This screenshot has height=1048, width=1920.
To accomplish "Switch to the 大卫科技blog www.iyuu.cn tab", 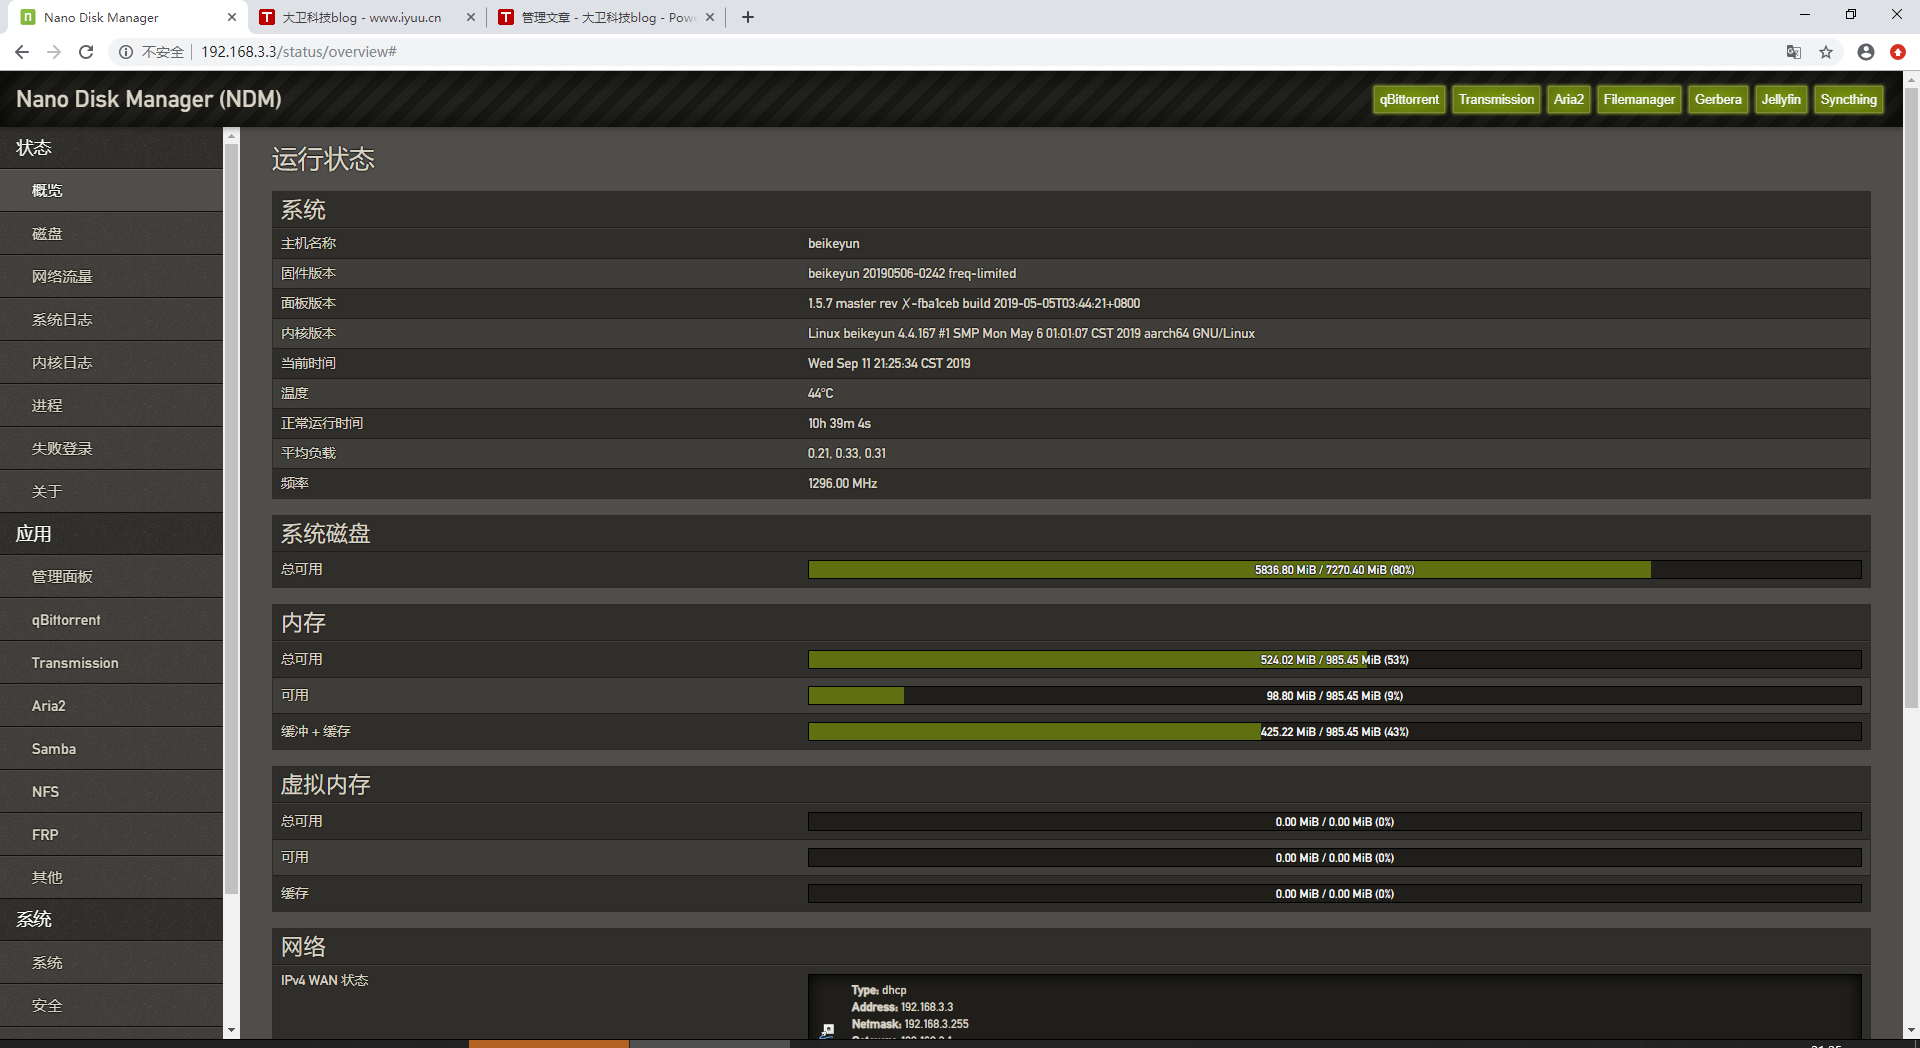I will [360, 17].
